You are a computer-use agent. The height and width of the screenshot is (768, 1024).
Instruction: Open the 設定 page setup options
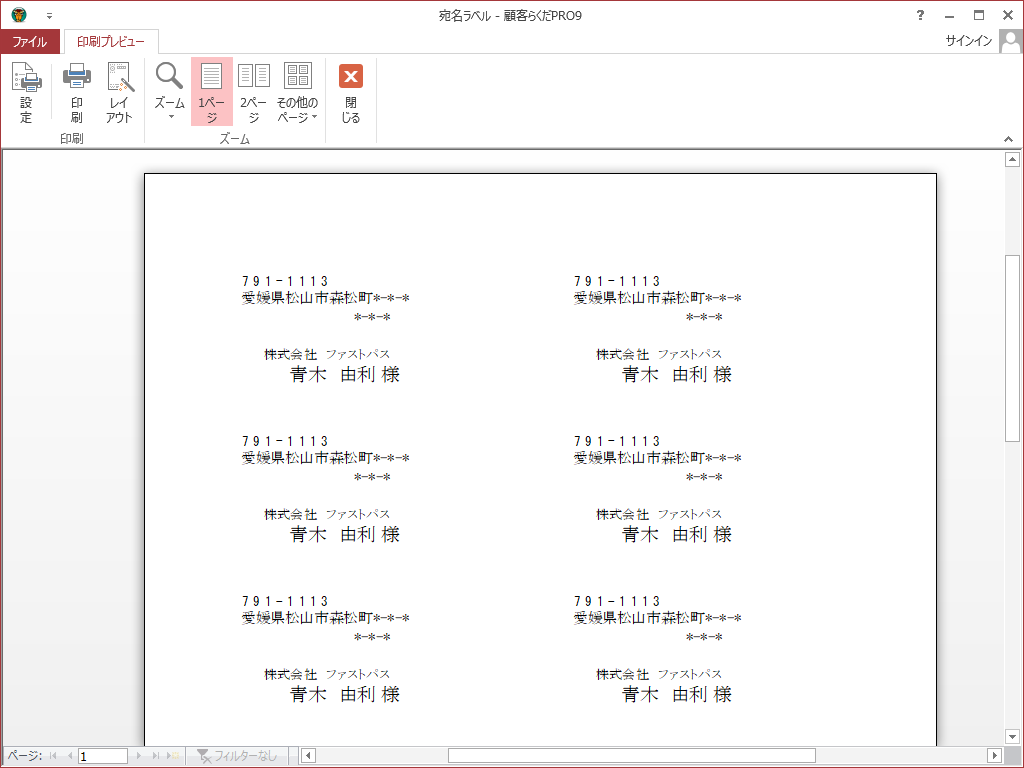point(26,92)
